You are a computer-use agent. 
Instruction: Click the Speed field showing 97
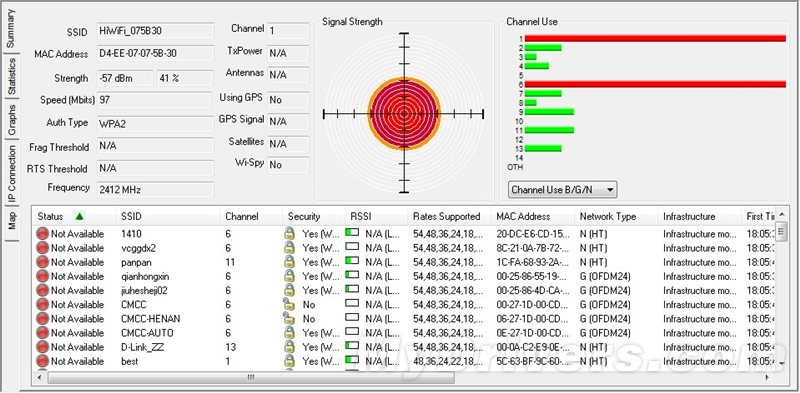tap(154, 100)
